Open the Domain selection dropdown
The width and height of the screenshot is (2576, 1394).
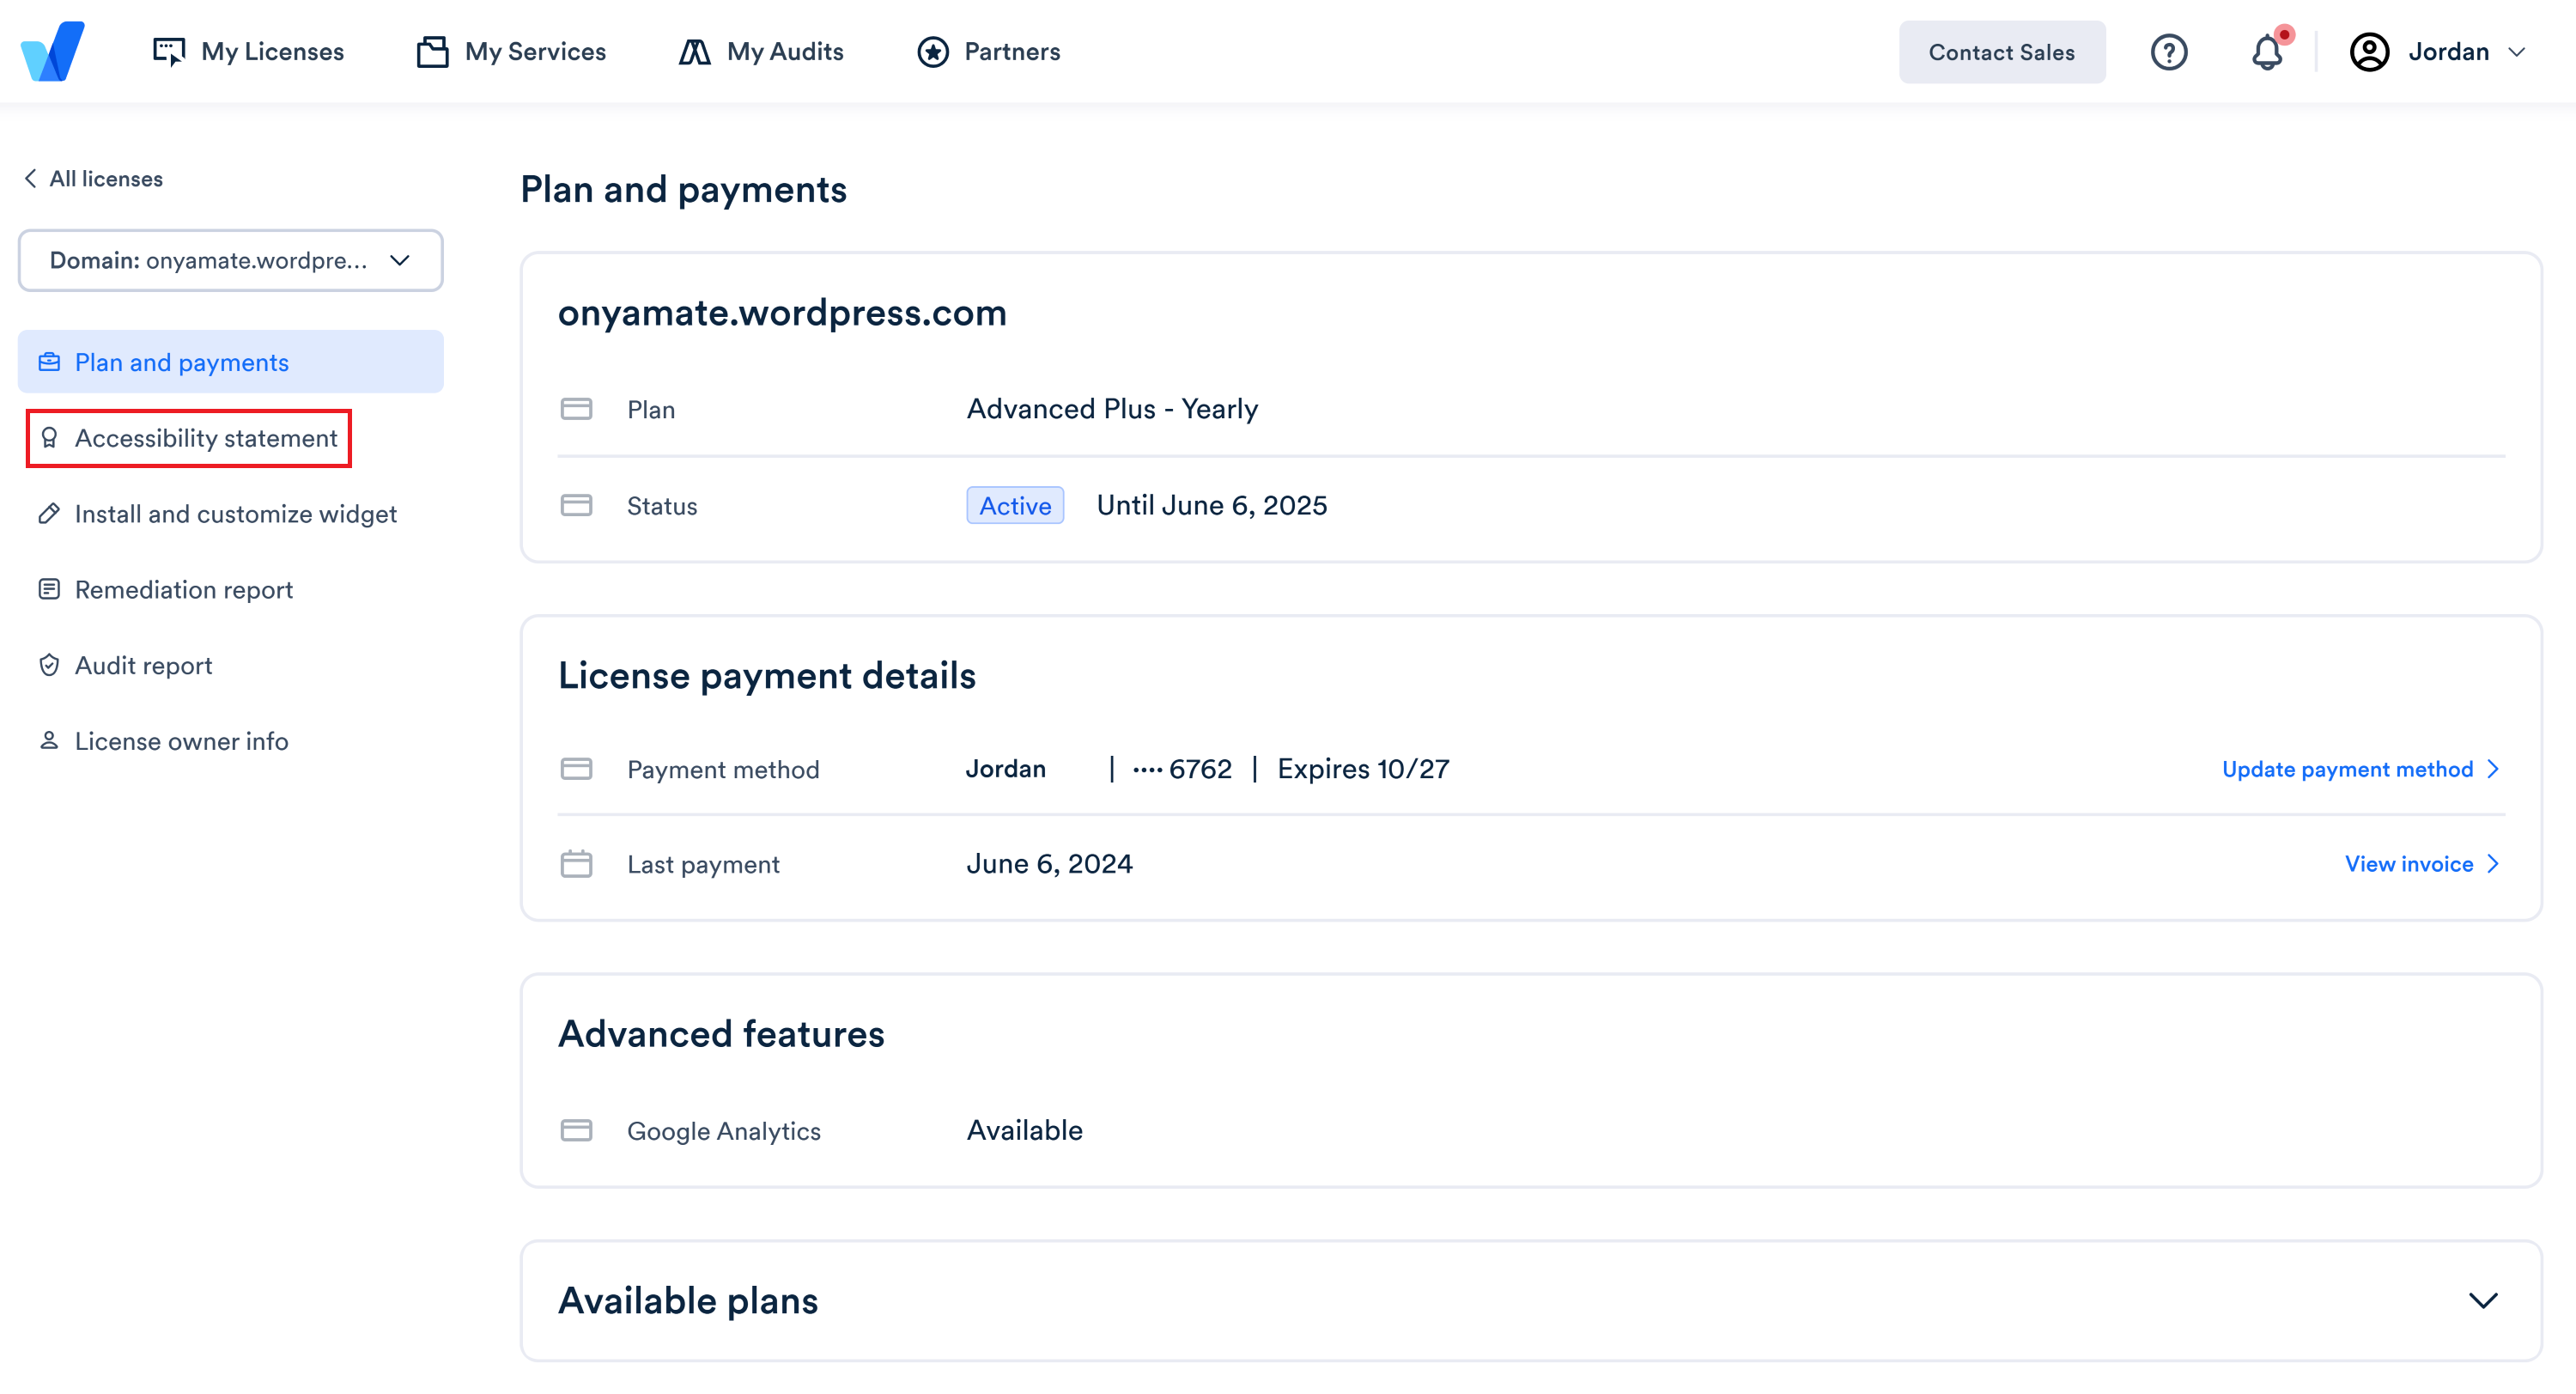[x=230, y=260]
